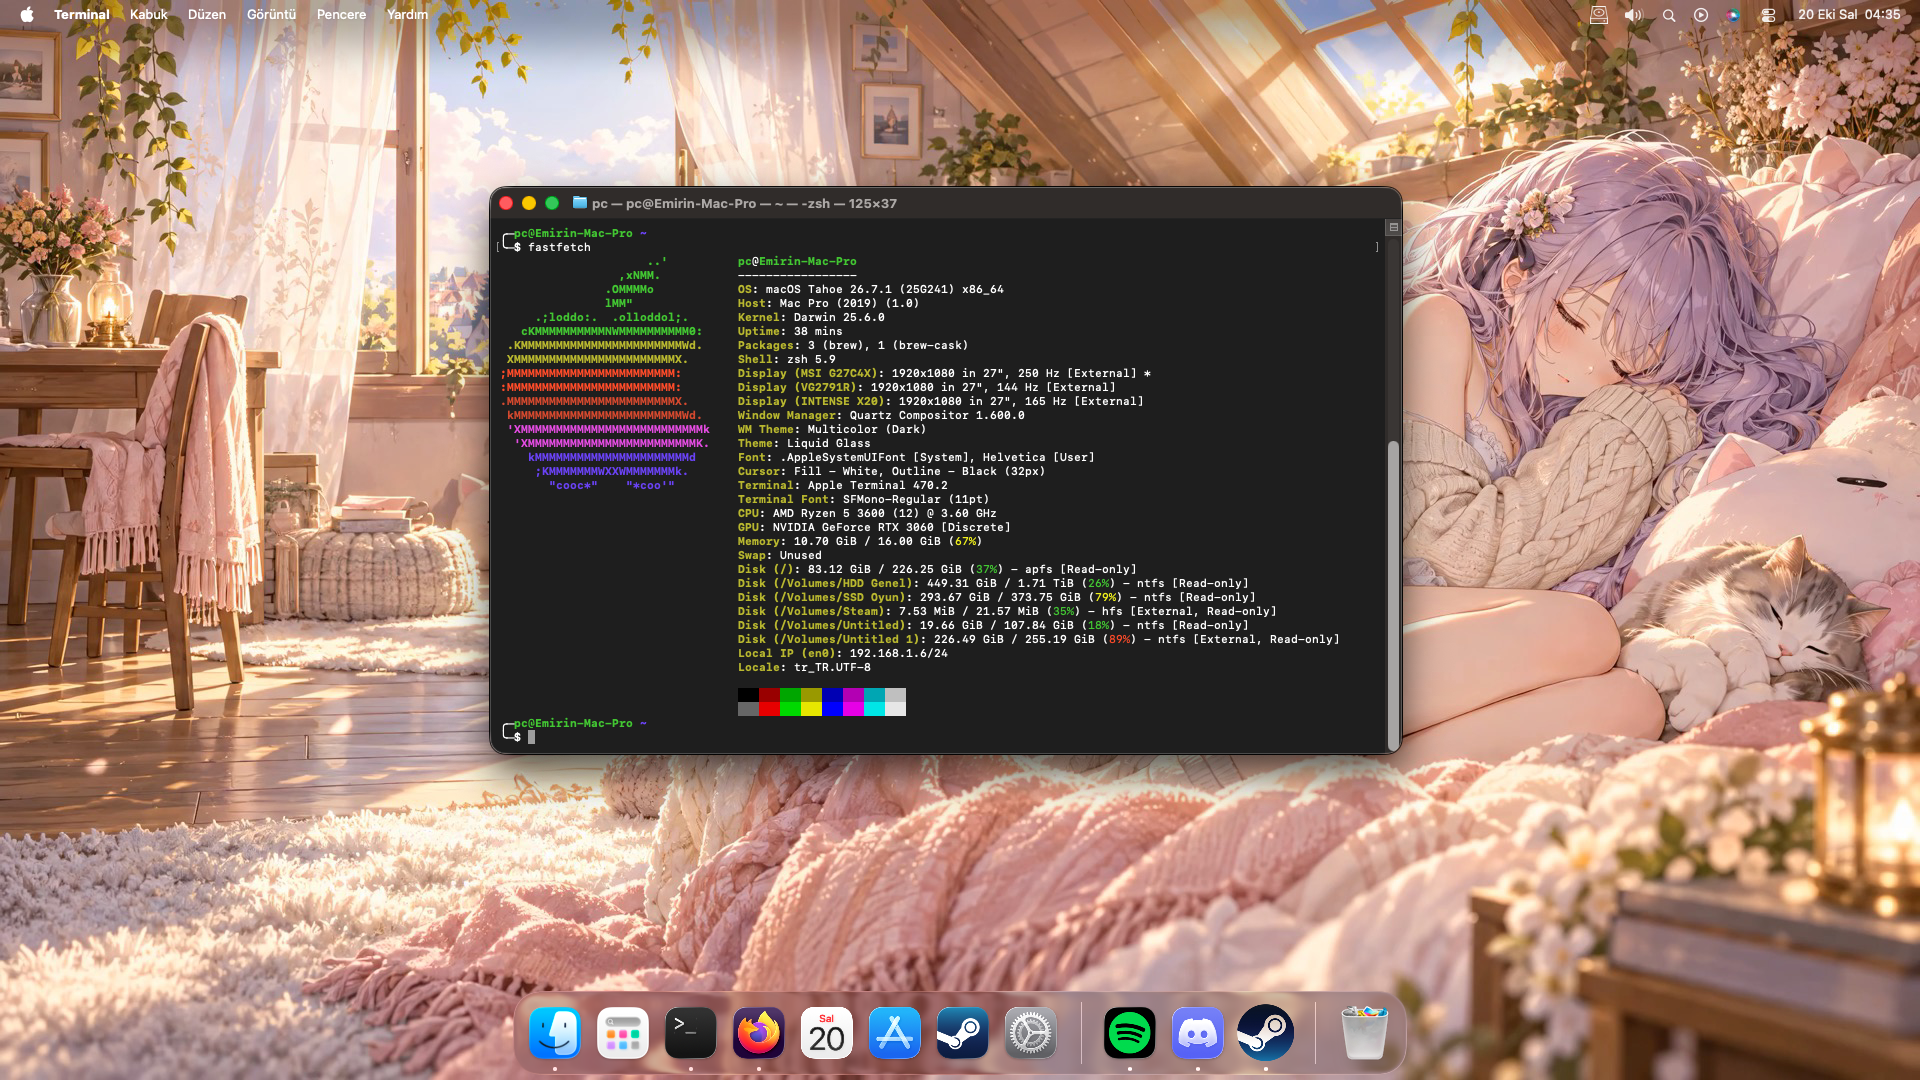
Task: Open Terminal icon in the dock
Action: point(691,1033)
